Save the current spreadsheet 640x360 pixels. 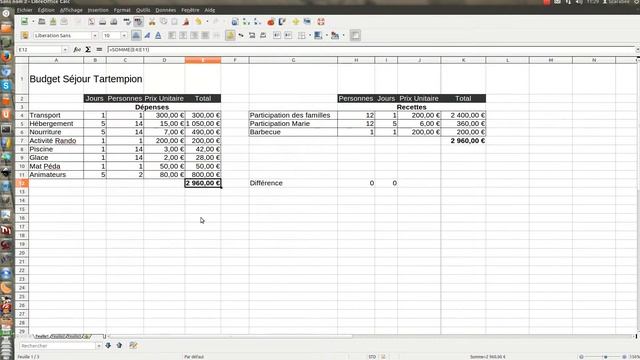click(53, 22)
